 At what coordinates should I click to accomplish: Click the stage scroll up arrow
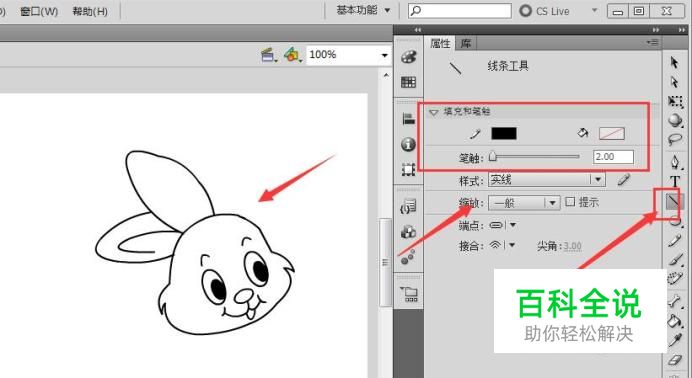click(x=386, y=76)
